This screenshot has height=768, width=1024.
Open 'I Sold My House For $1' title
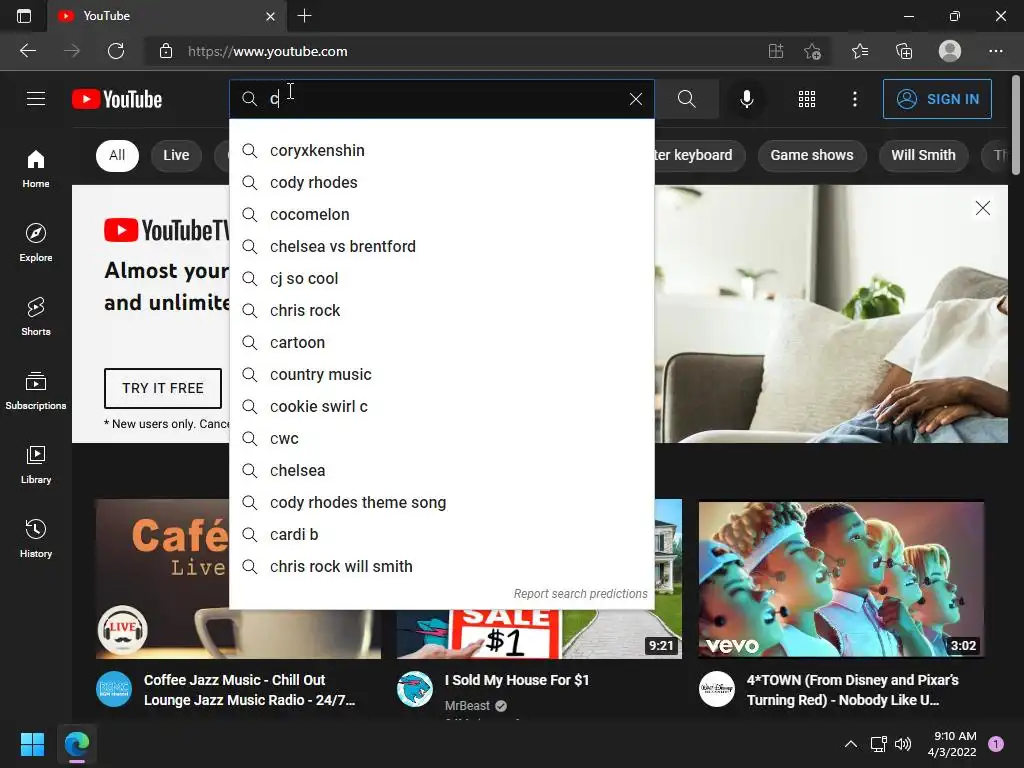coord(517,680)
